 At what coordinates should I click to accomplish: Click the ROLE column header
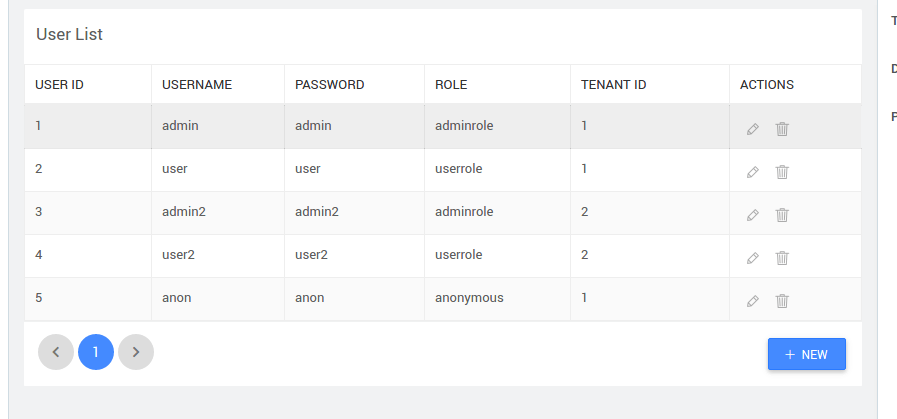click(451, 85)
